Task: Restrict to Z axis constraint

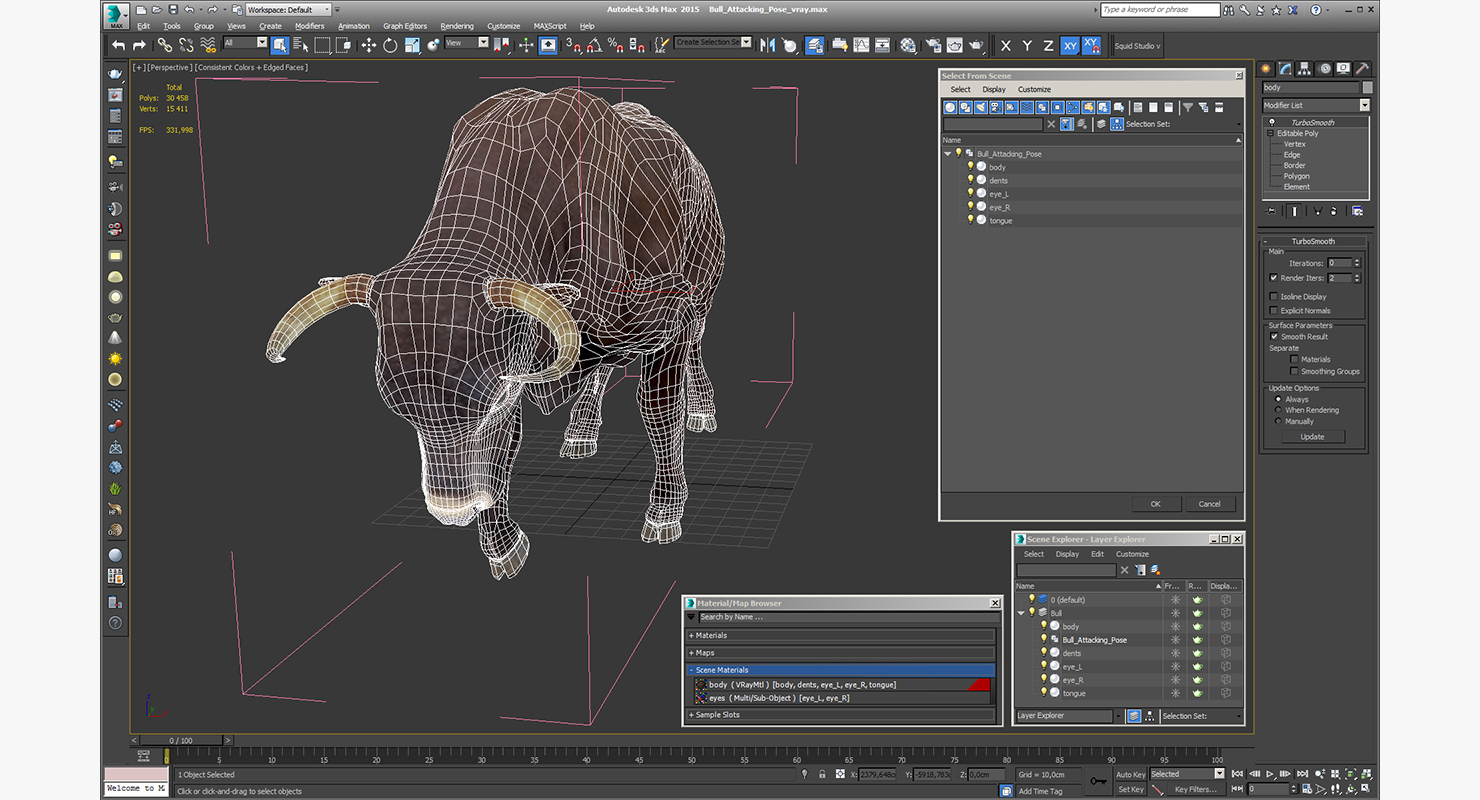Action: click(1048, 45)
